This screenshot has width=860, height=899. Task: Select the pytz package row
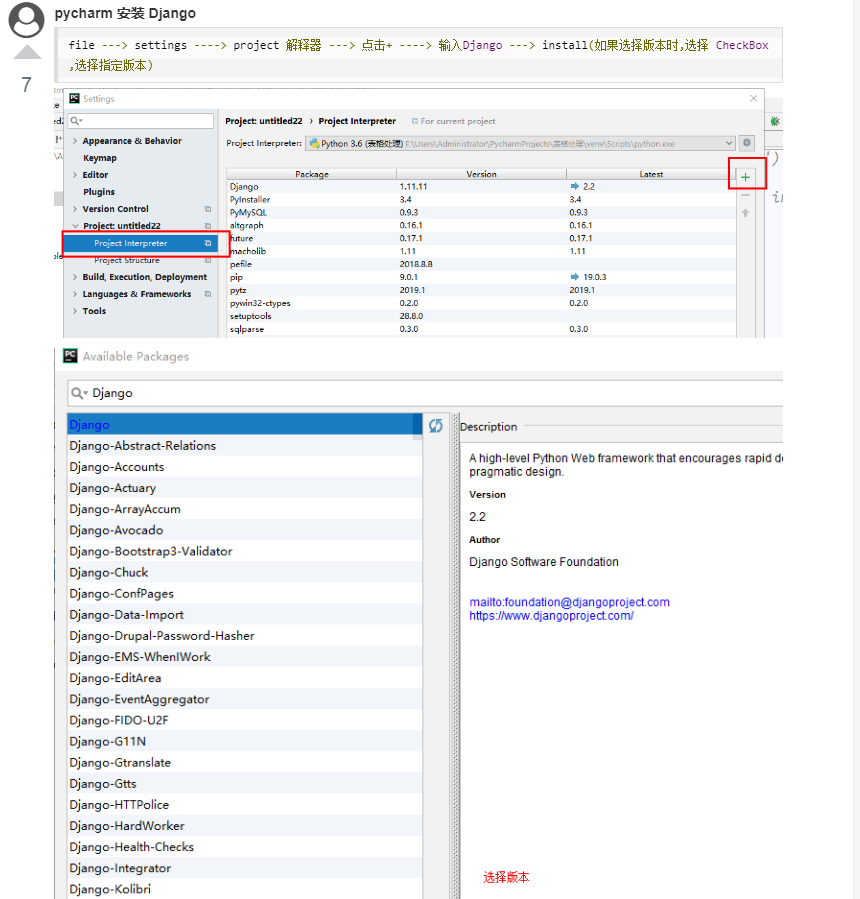(481, 290)
